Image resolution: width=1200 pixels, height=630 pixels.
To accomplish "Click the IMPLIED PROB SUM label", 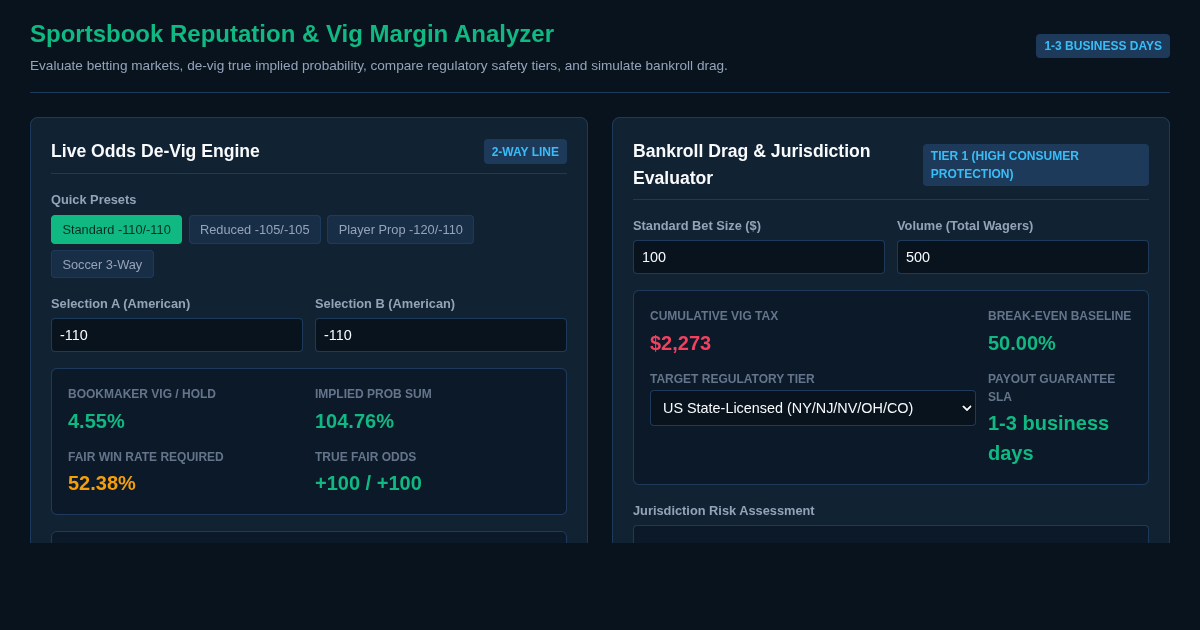I will (373, 394).
